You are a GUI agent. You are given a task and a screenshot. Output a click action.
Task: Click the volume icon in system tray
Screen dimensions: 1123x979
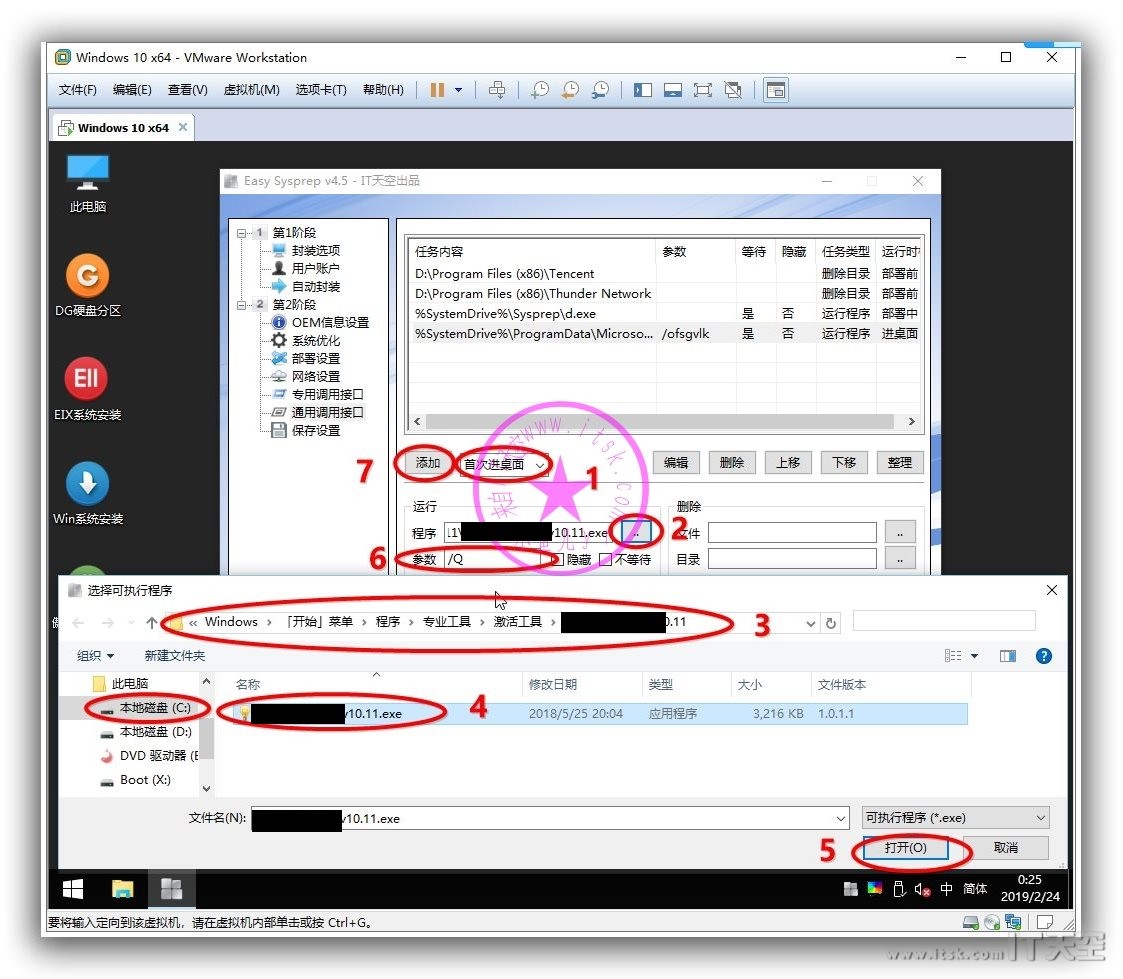[922, 889]
